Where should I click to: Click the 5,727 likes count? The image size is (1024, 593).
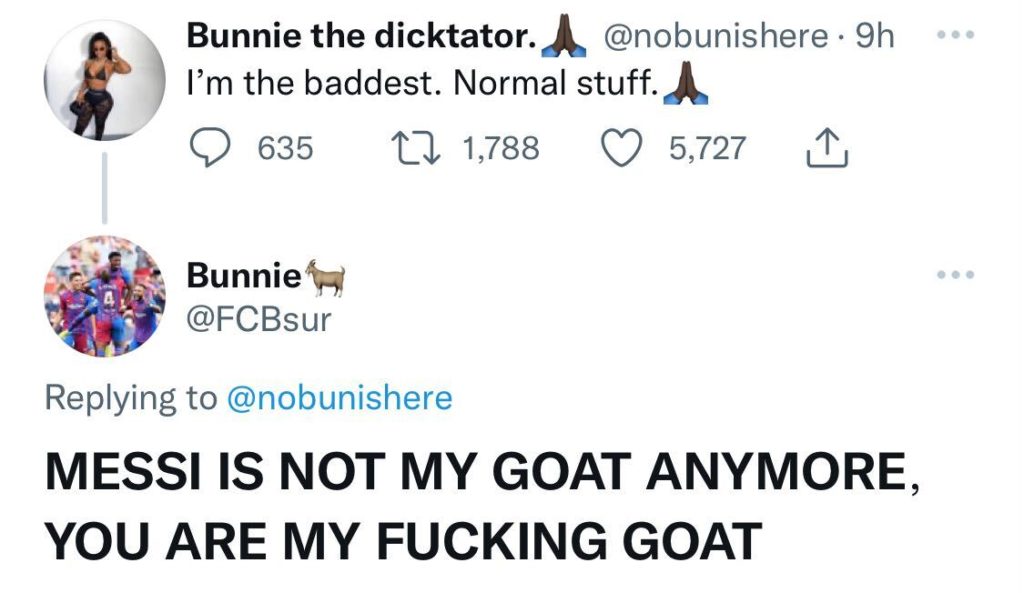pyautogui.click(x=707, y=149)
